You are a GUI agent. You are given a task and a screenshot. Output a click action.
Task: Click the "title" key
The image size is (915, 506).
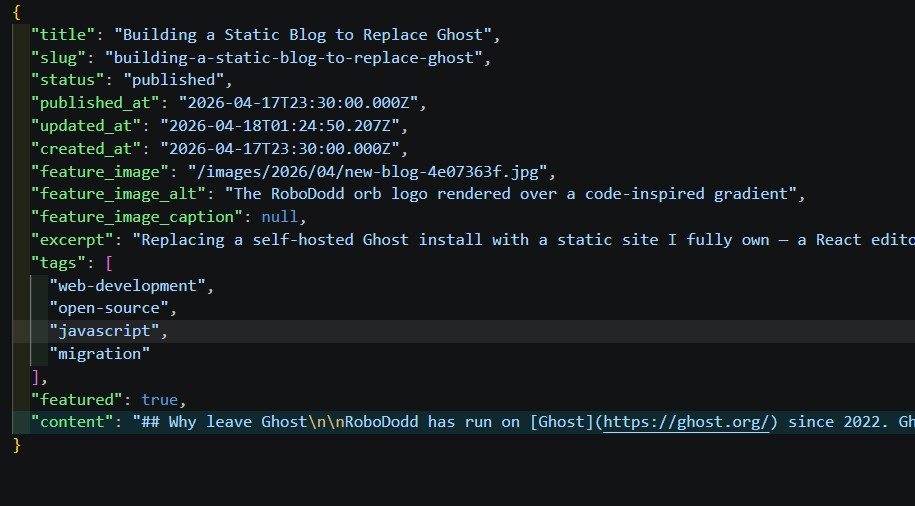coord(63,34)
